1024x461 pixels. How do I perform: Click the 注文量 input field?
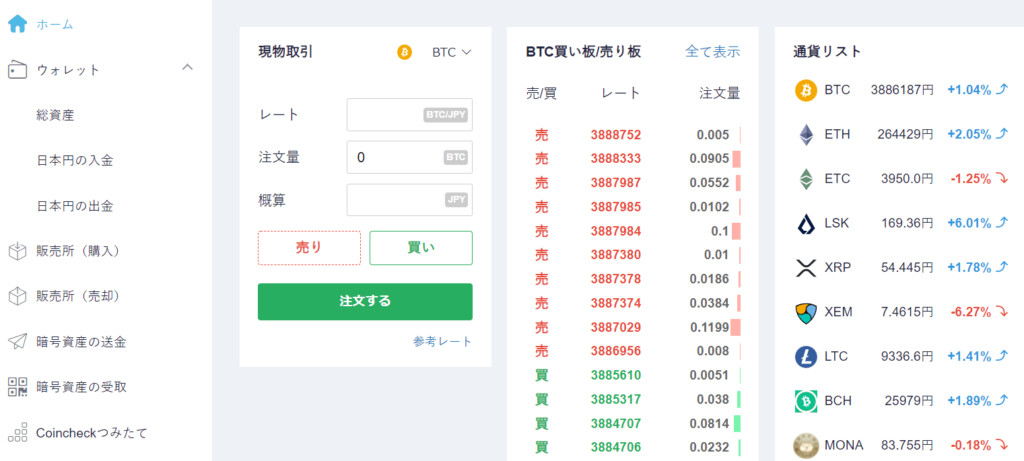point(409,157)
